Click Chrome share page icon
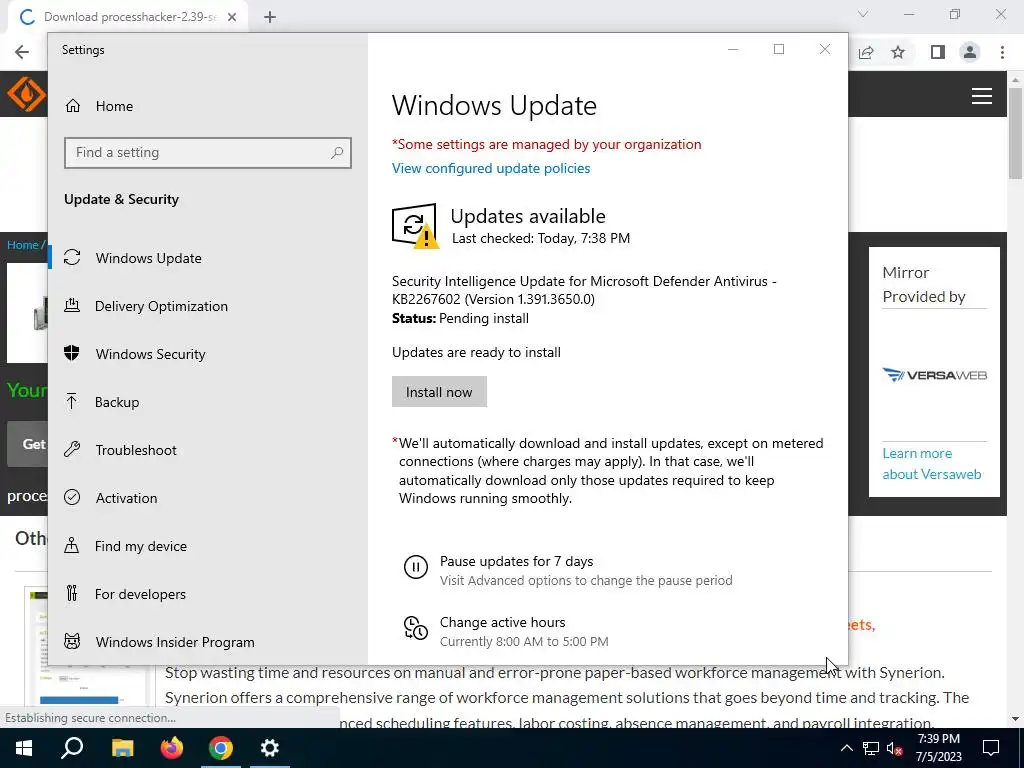Image resolution: width=1024 pixels, height=768 pixels. [866, 52]
